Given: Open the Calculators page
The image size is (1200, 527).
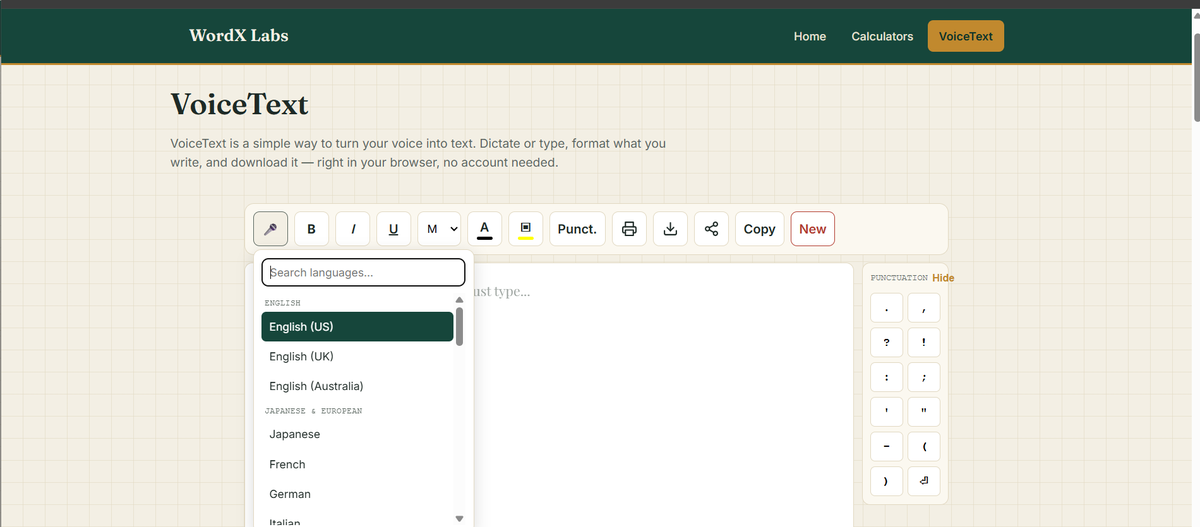Looking at the screenshot, I should click(x=882, y=36).
